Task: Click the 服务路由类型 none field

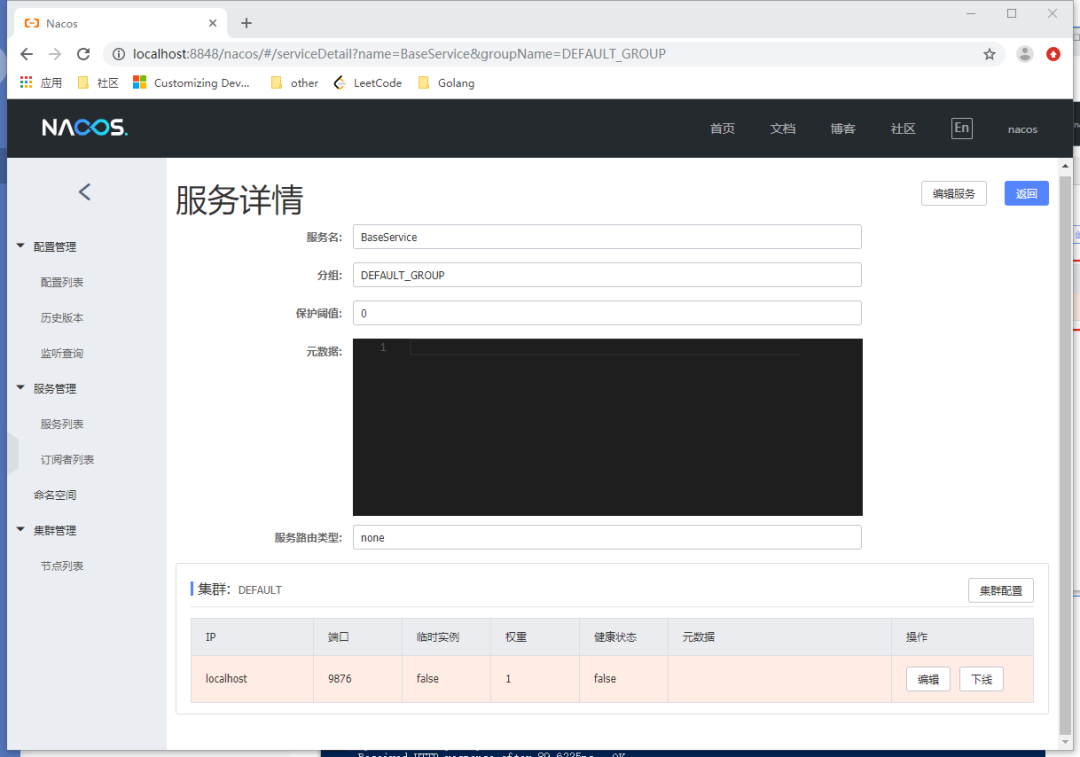Action: pyautogui.click(x=607, y=537)
